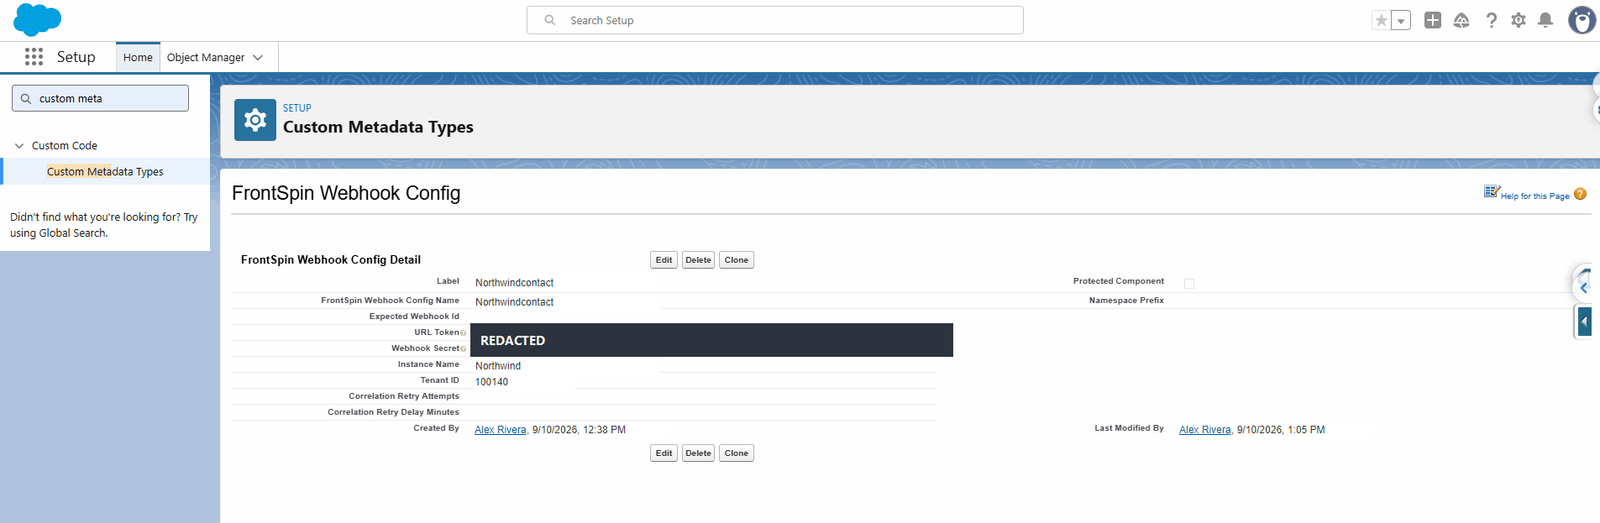This screenshot has width=1600, height=523.
Task: Click the Custom Metadata Types gear icon
Action: pyautogui.click(x=255, y=120)
